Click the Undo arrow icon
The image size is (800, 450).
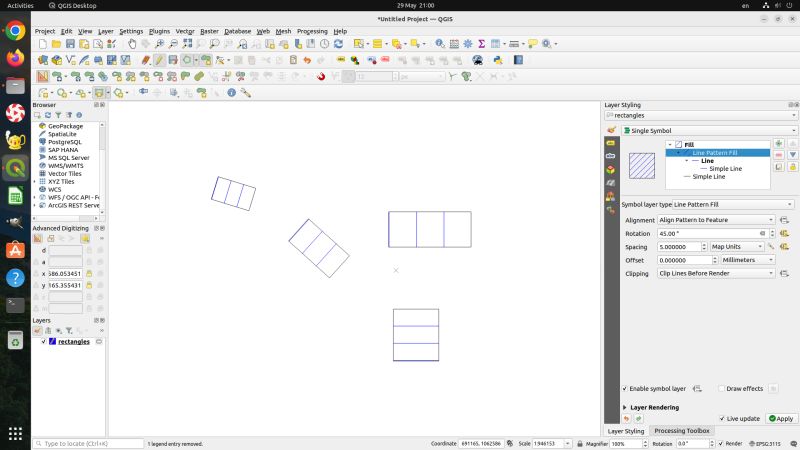pyautogui.click(x=307, y=60)
